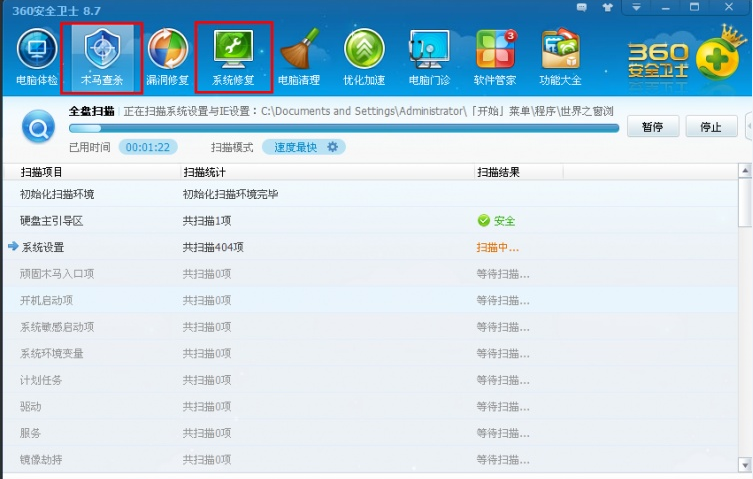The width and height of the screenshot is (753, 479).
Task: Open the 系统修复 system repair icon
Action: pos(233,58)
